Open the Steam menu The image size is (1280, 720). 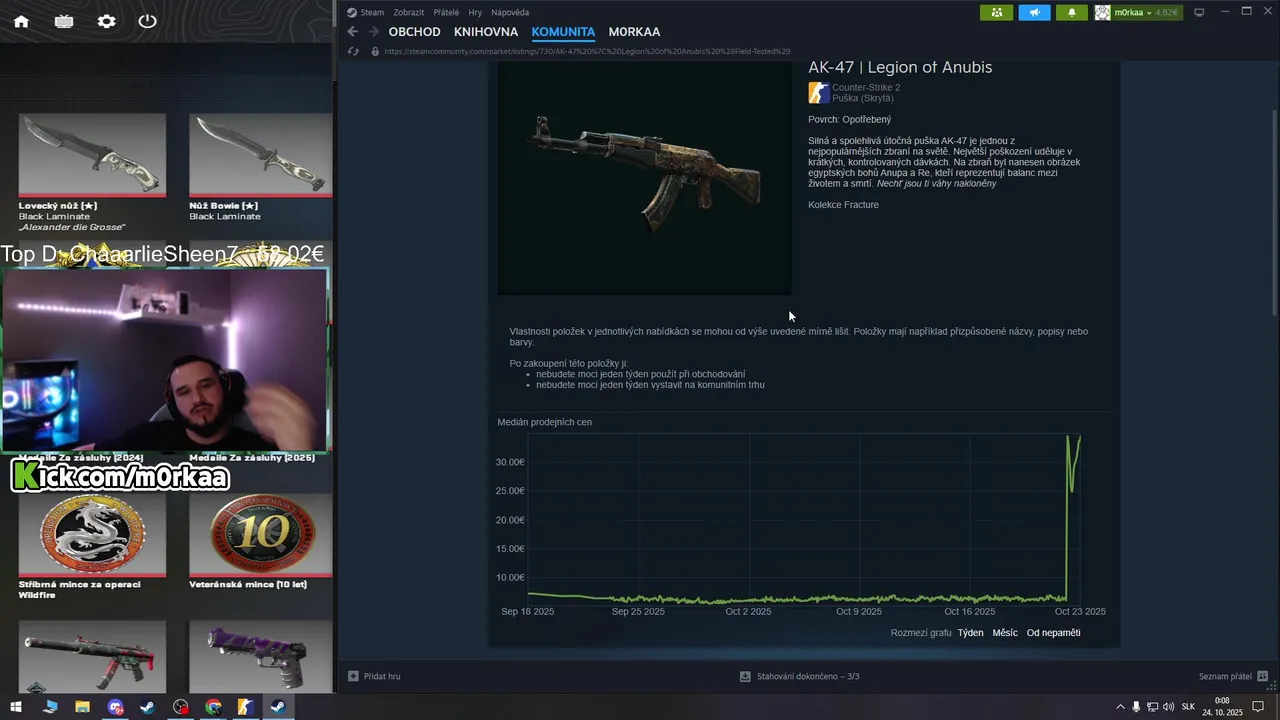point(372,12)
